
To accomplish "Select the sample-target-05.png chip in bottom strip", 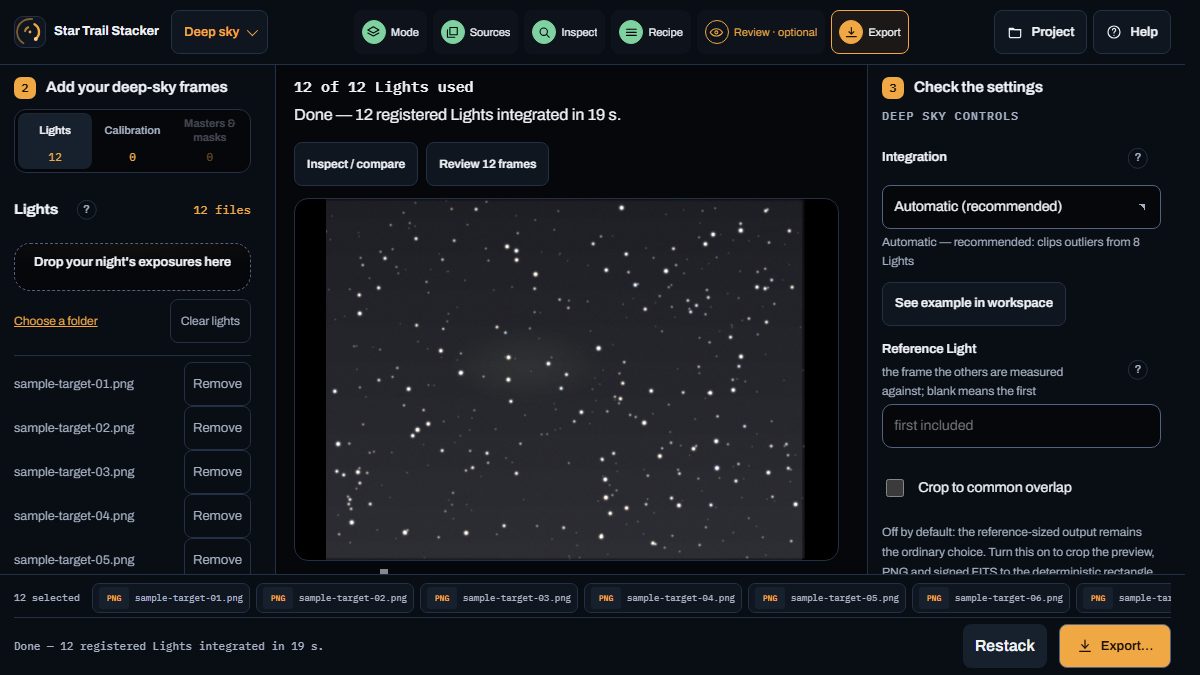I will pyautogui.click(x=828, y=598).
